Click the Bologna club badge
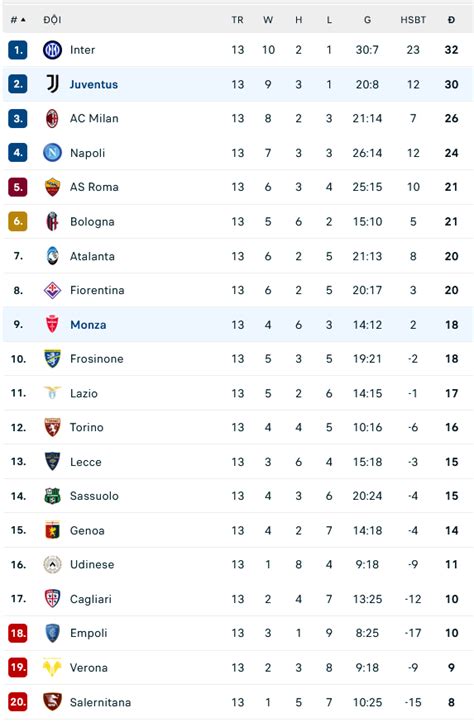 pos(53,221)
